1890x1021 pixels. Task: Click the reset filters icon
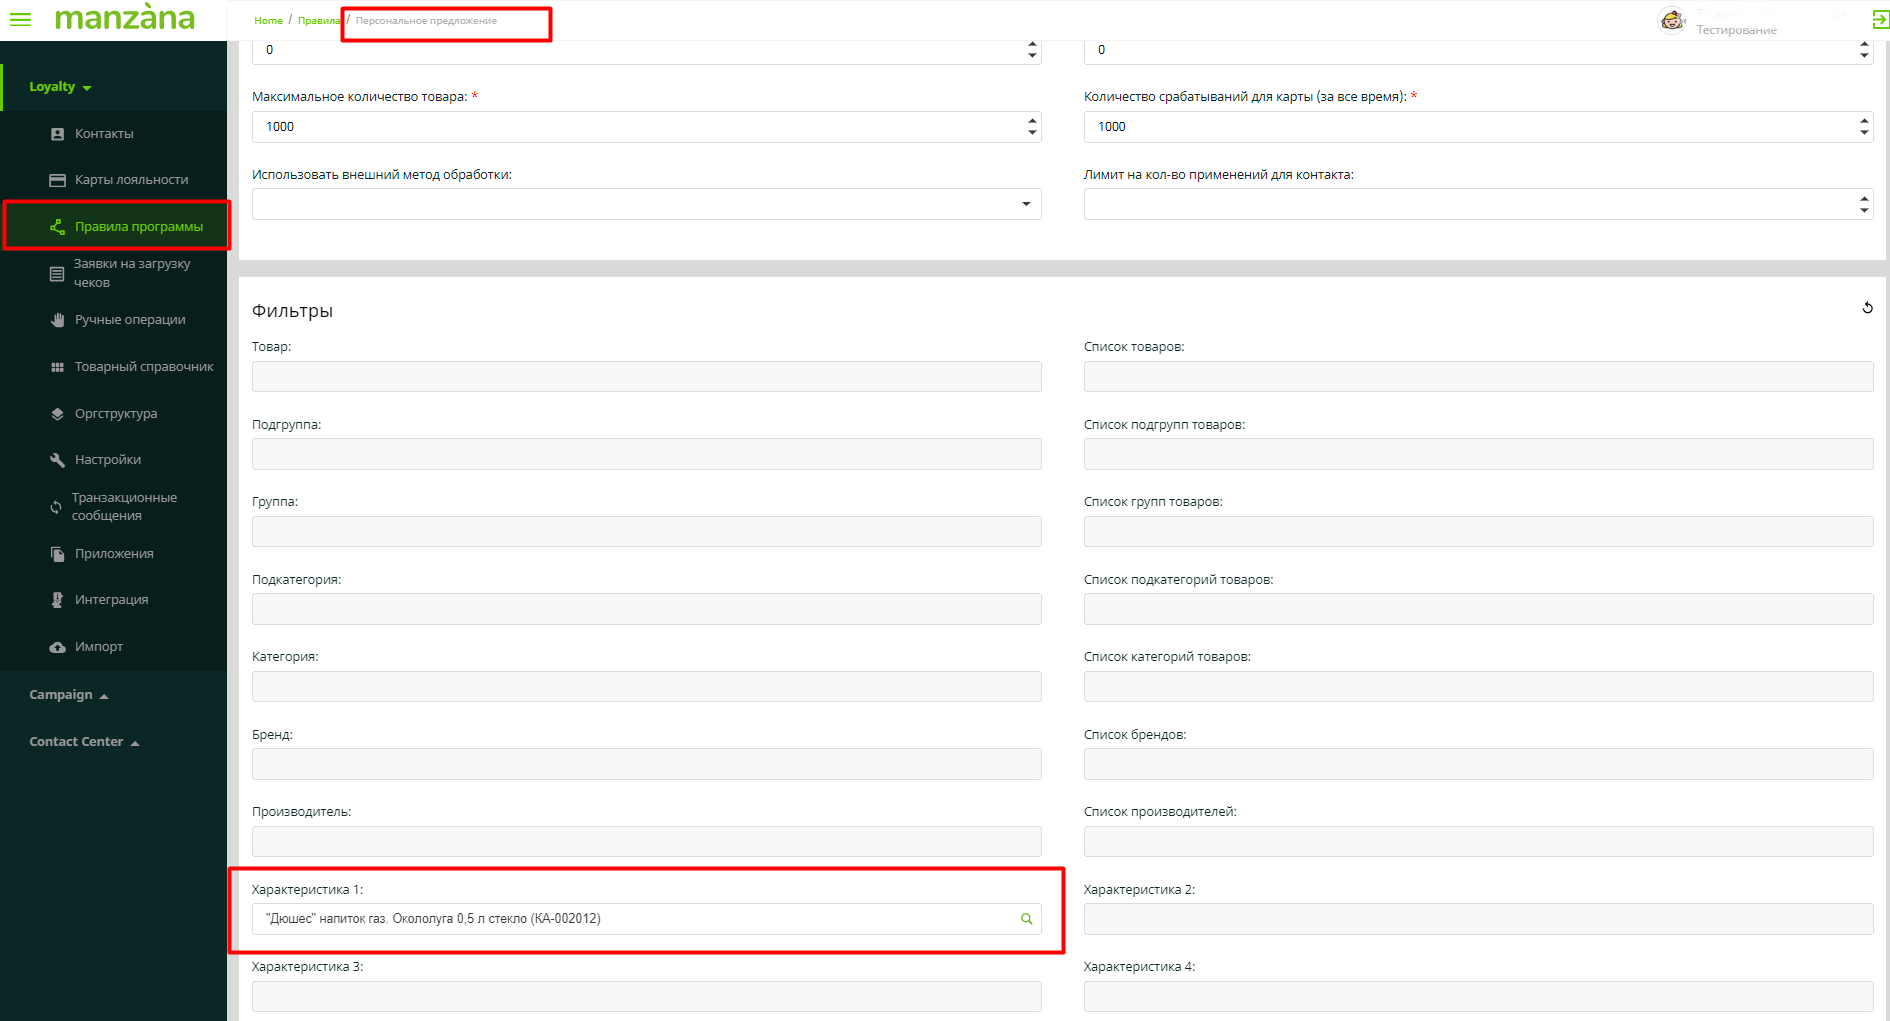(1867, 308)
